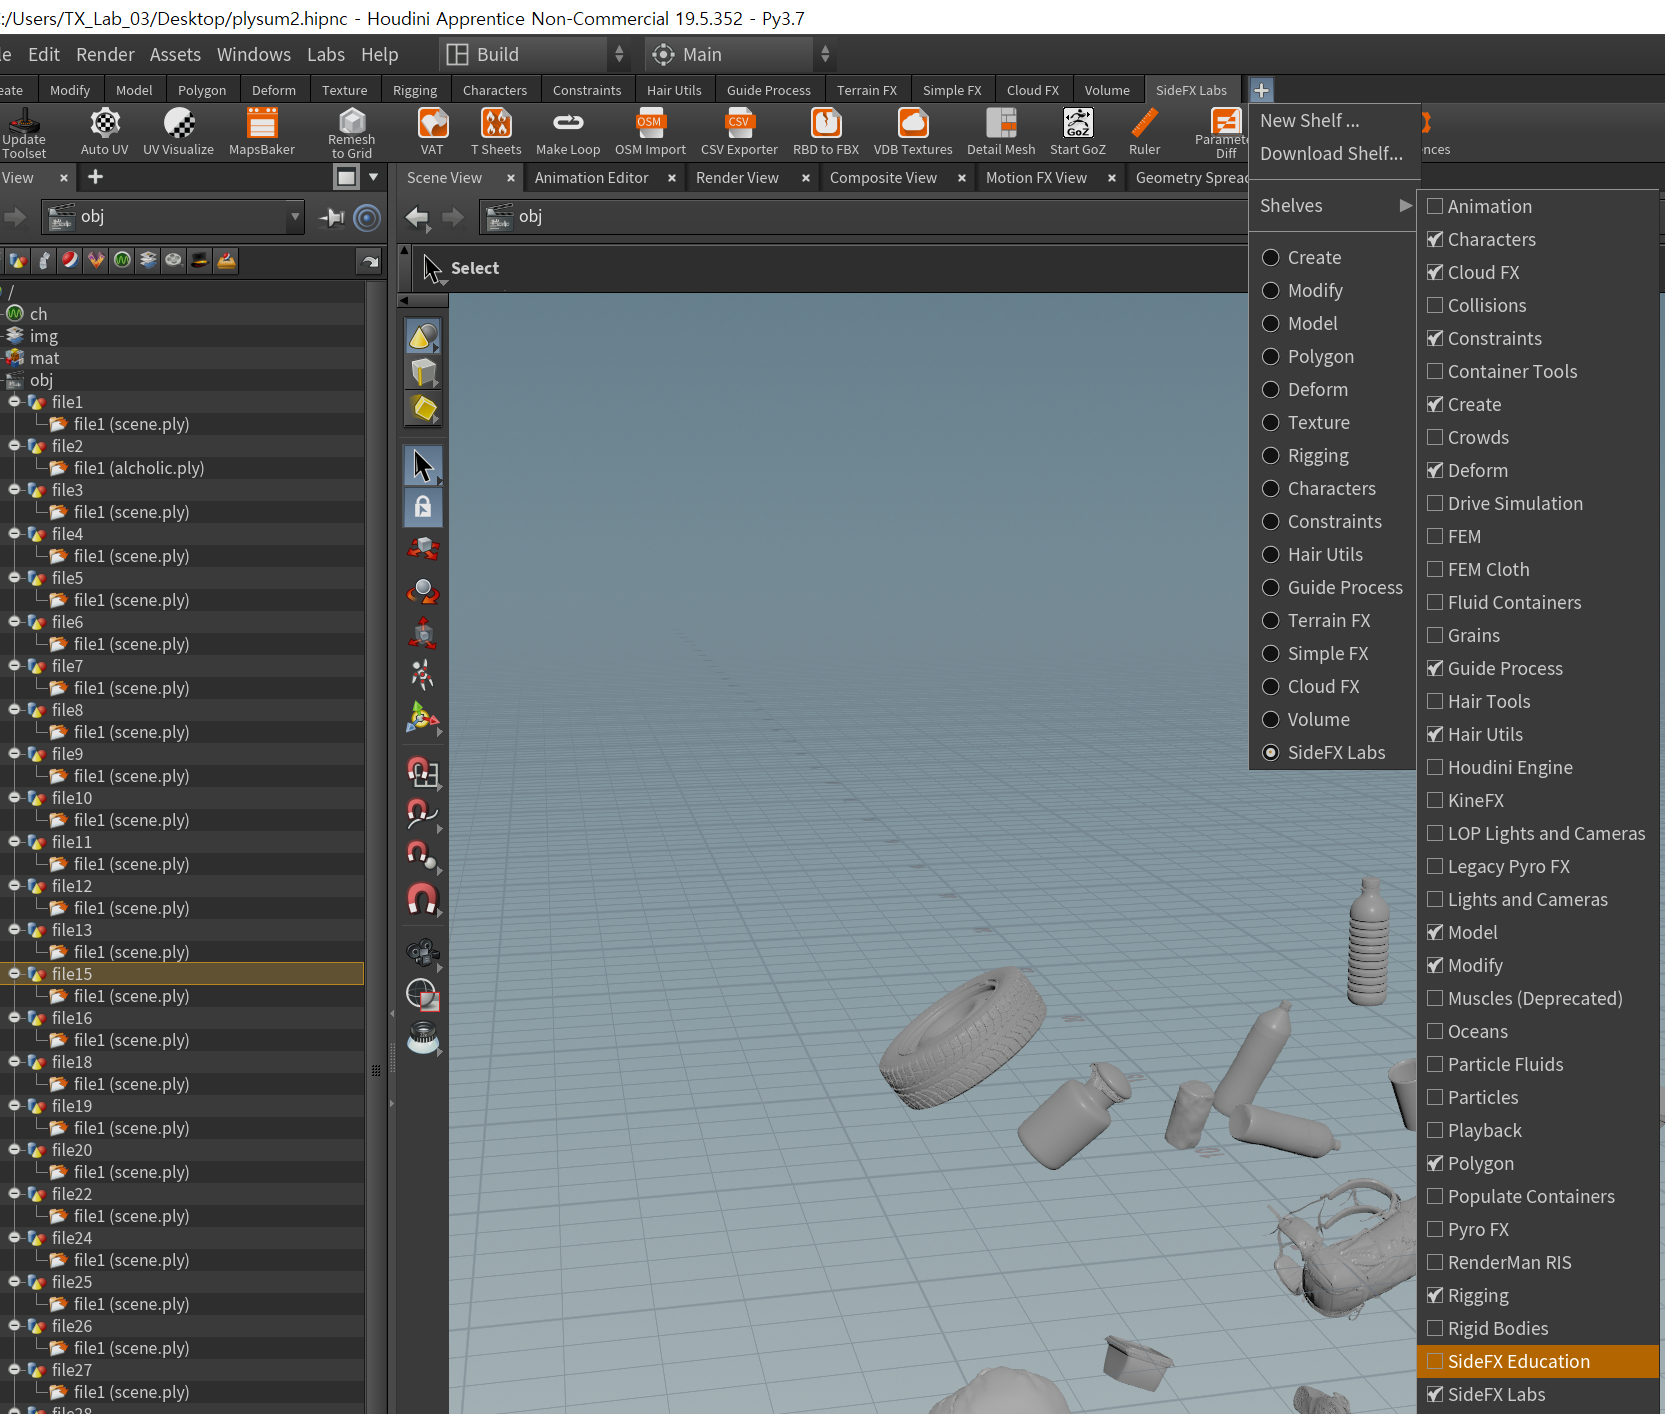Open the Assets menu

pyautogui.click(x=175, y=54)
